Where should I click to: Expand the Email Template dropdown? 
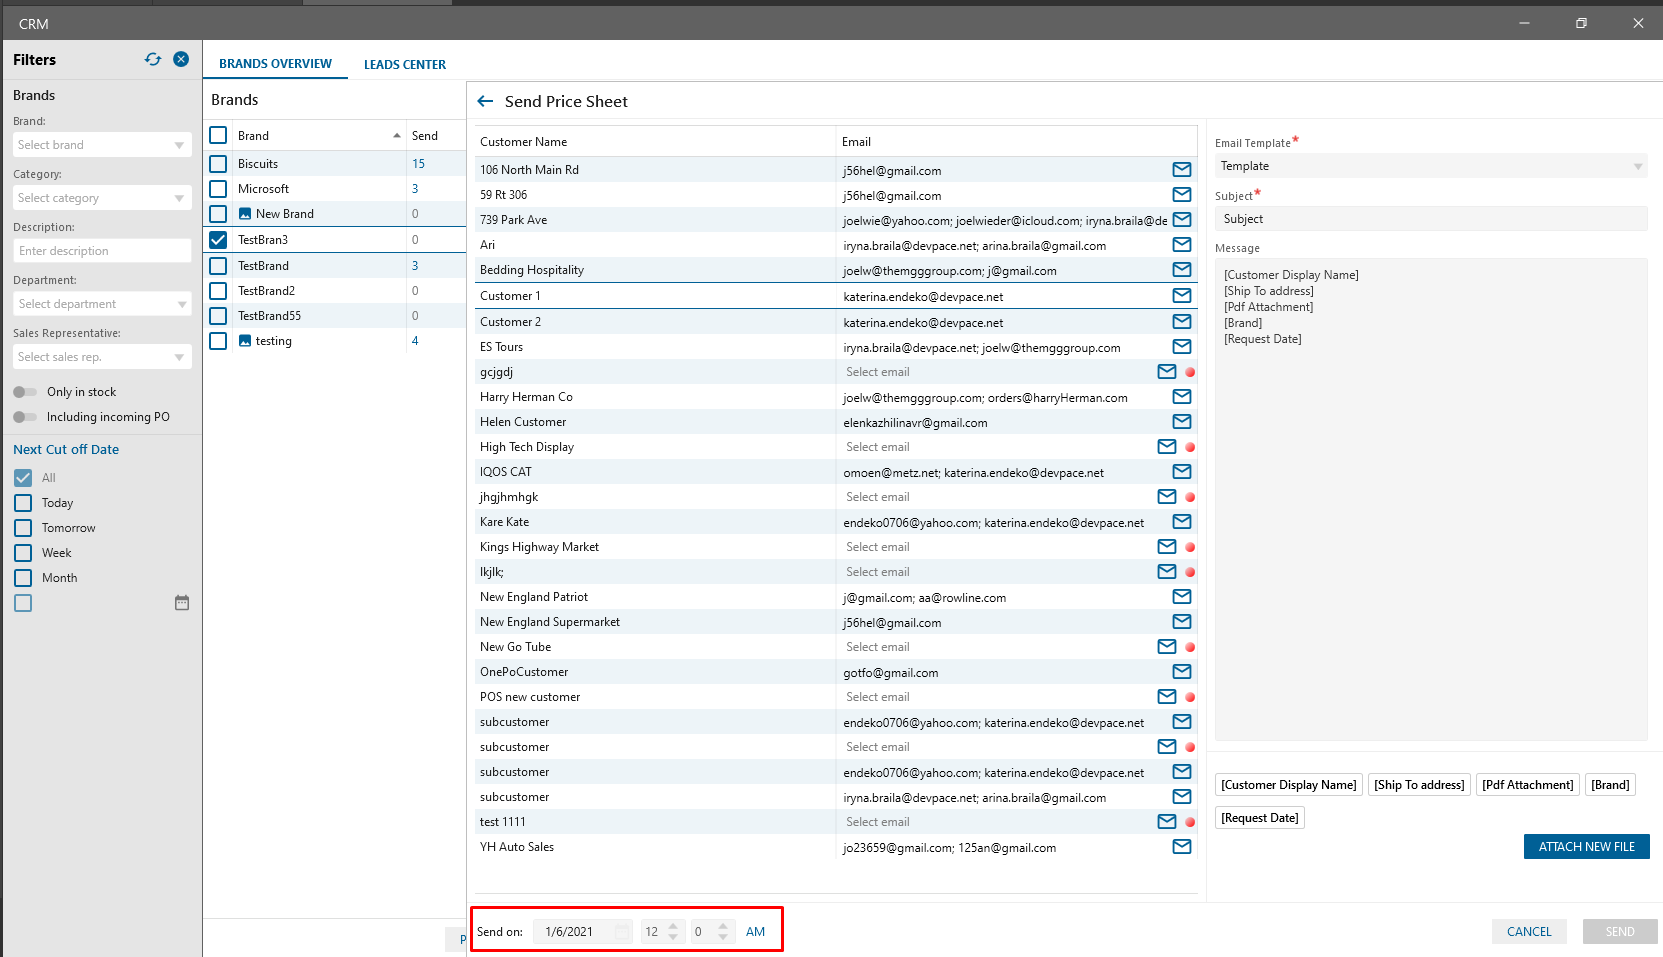pos(1431,166)
